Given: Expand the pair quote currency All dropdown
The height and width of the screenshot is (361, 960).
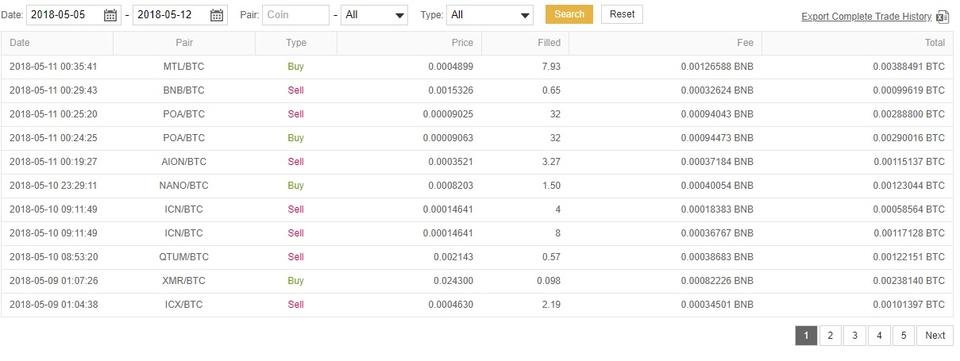Looking at the screenshot, I should click(x=374, y=15).
